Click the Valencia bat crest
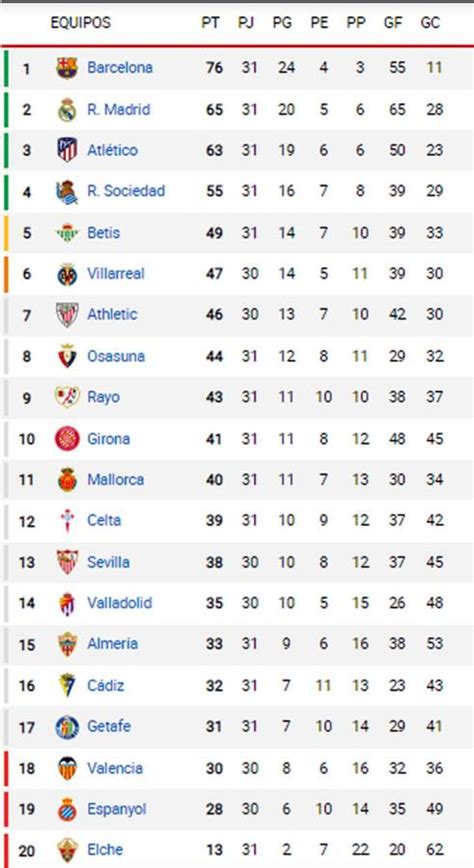474x868 pixels. [x=67, y=768]
